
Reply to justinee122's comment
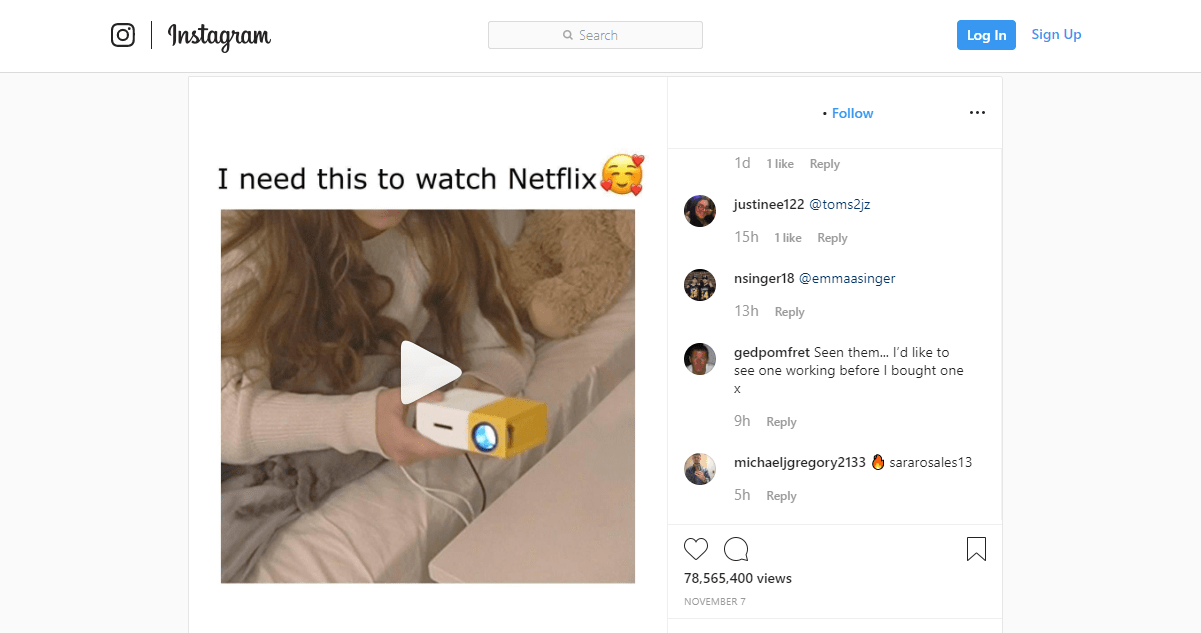pos(832,238)
